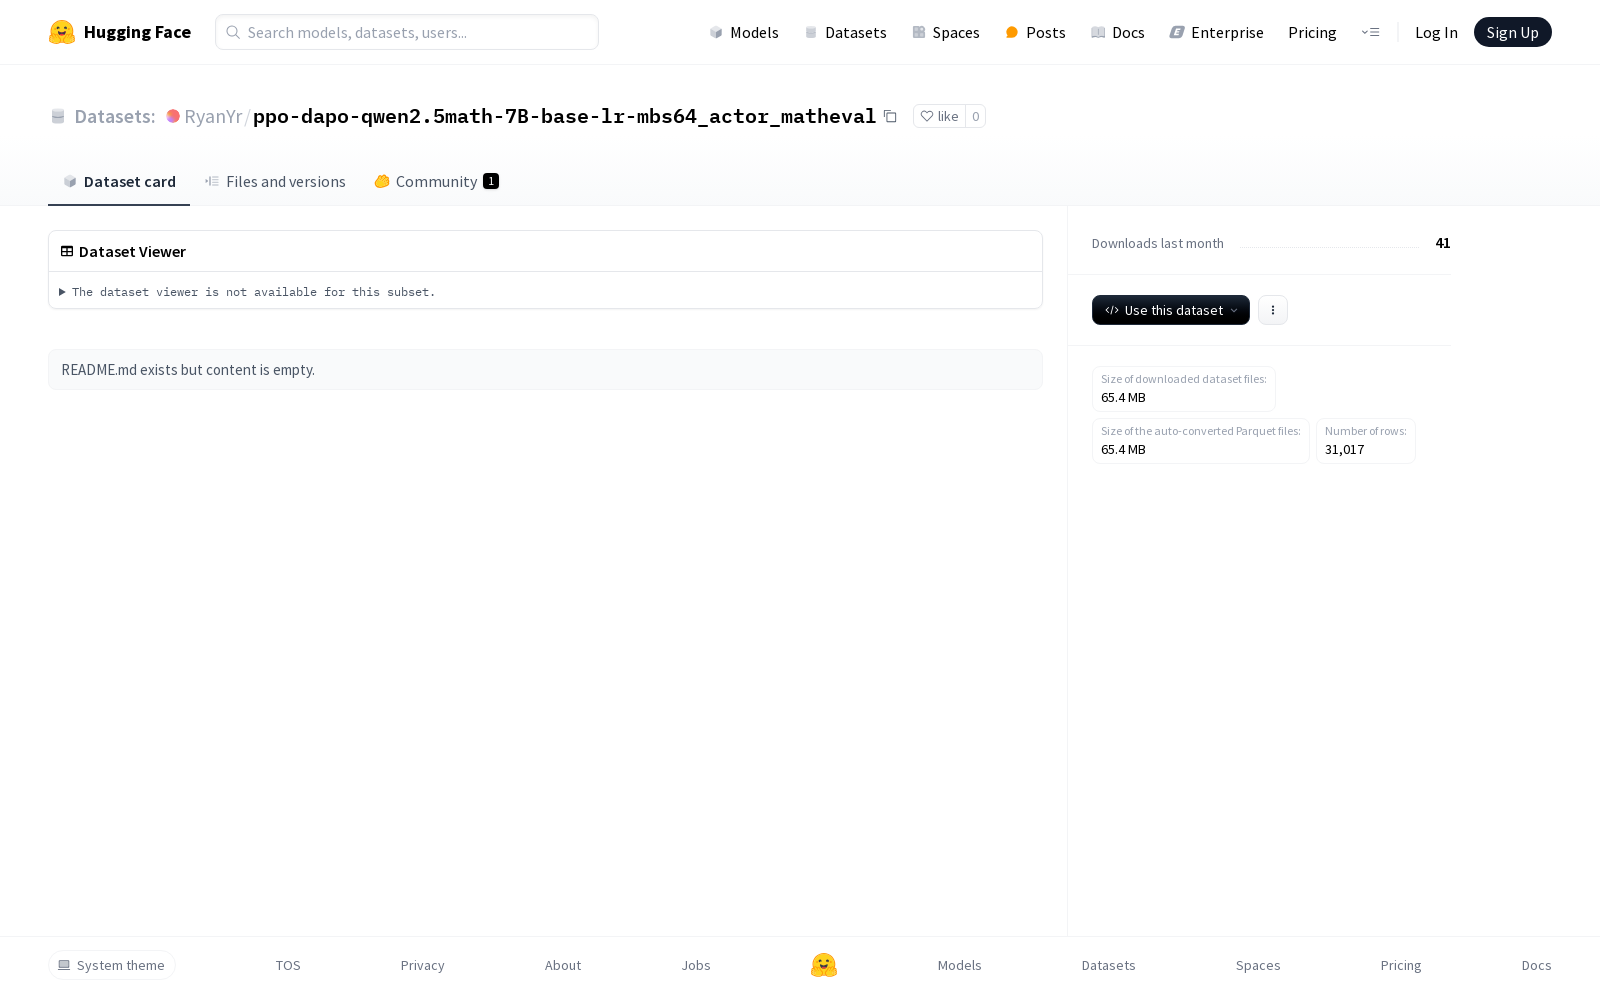This screenshot has height=1000, width=1600.
Task: Open Posts in top navigation
Action: pyautogui.click(x=1035, y=32)
